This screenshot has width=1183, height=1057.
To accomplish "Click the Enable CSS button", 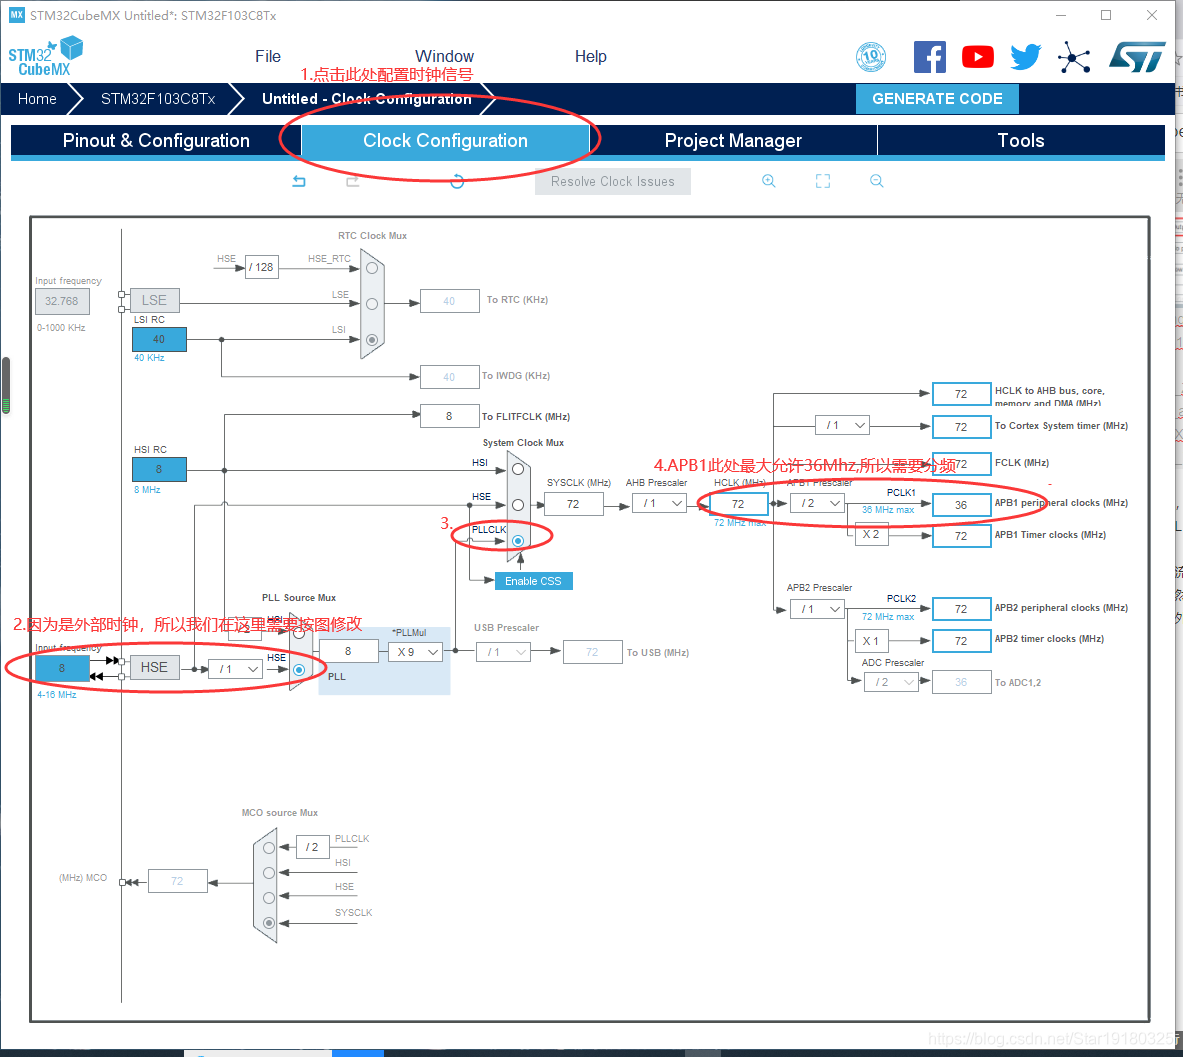I will 533,581.
